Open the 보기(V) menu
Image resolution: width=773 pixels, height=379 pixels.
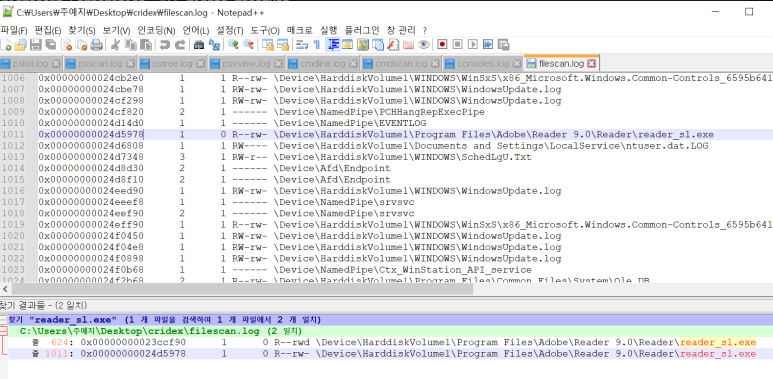pos(116,30)
